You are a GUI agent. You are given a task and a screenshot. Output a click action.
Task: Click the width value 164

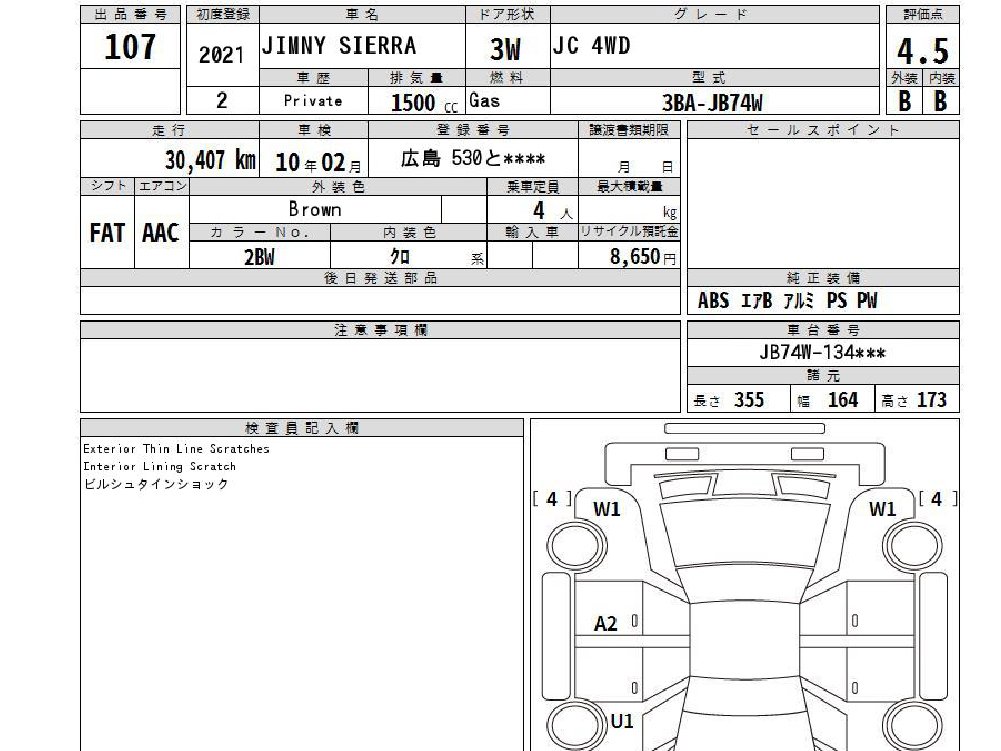tap(843, 400)
